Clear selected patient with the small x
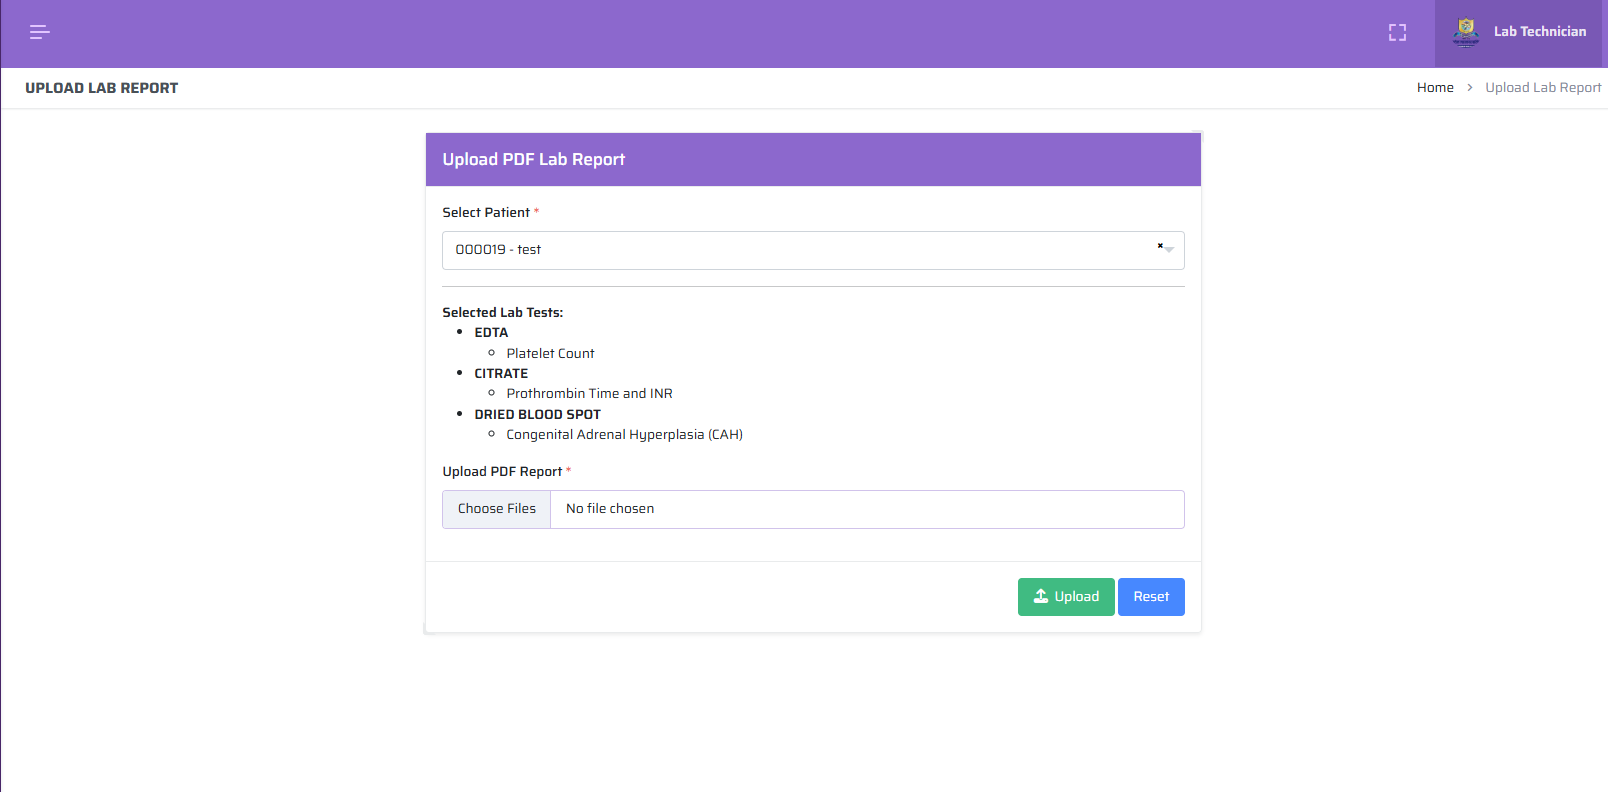The height and width of the screenshot is (792, 1608). [x=1160, y=245]
